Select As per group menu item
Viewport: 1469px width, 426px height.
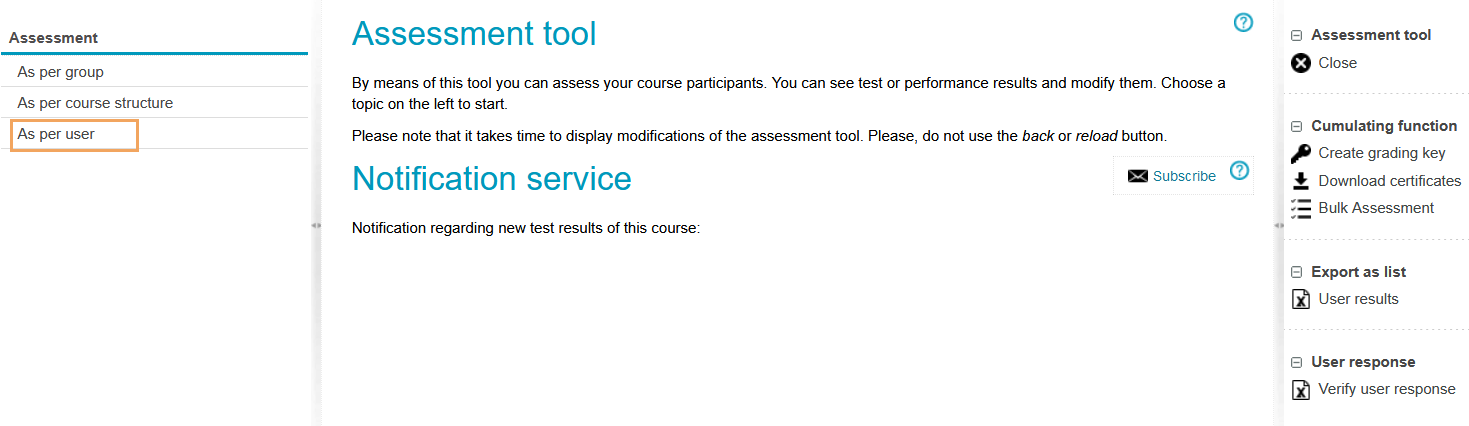[60, 72]
